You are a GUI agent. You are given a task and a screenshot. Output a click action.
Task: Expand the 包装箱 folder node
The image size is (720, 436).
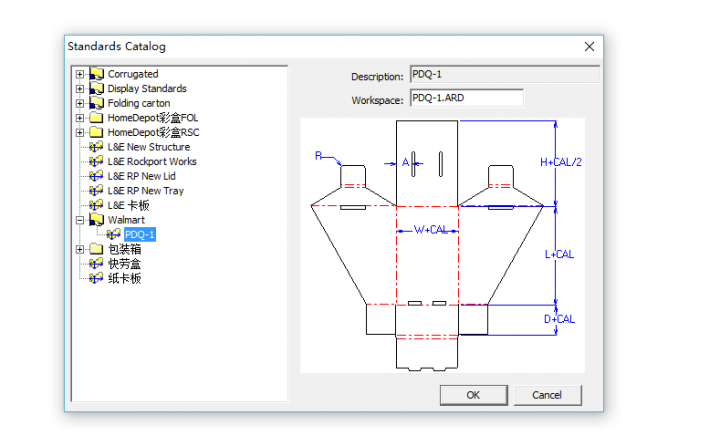click(x=80, y=249)
